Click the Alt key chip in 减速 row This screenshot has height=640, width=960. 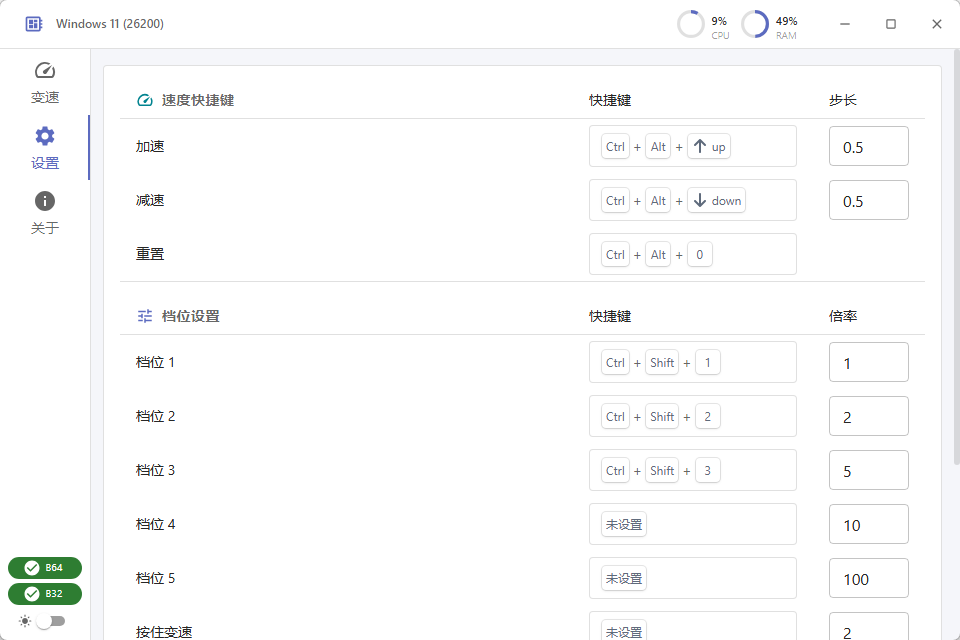point(658,200)
